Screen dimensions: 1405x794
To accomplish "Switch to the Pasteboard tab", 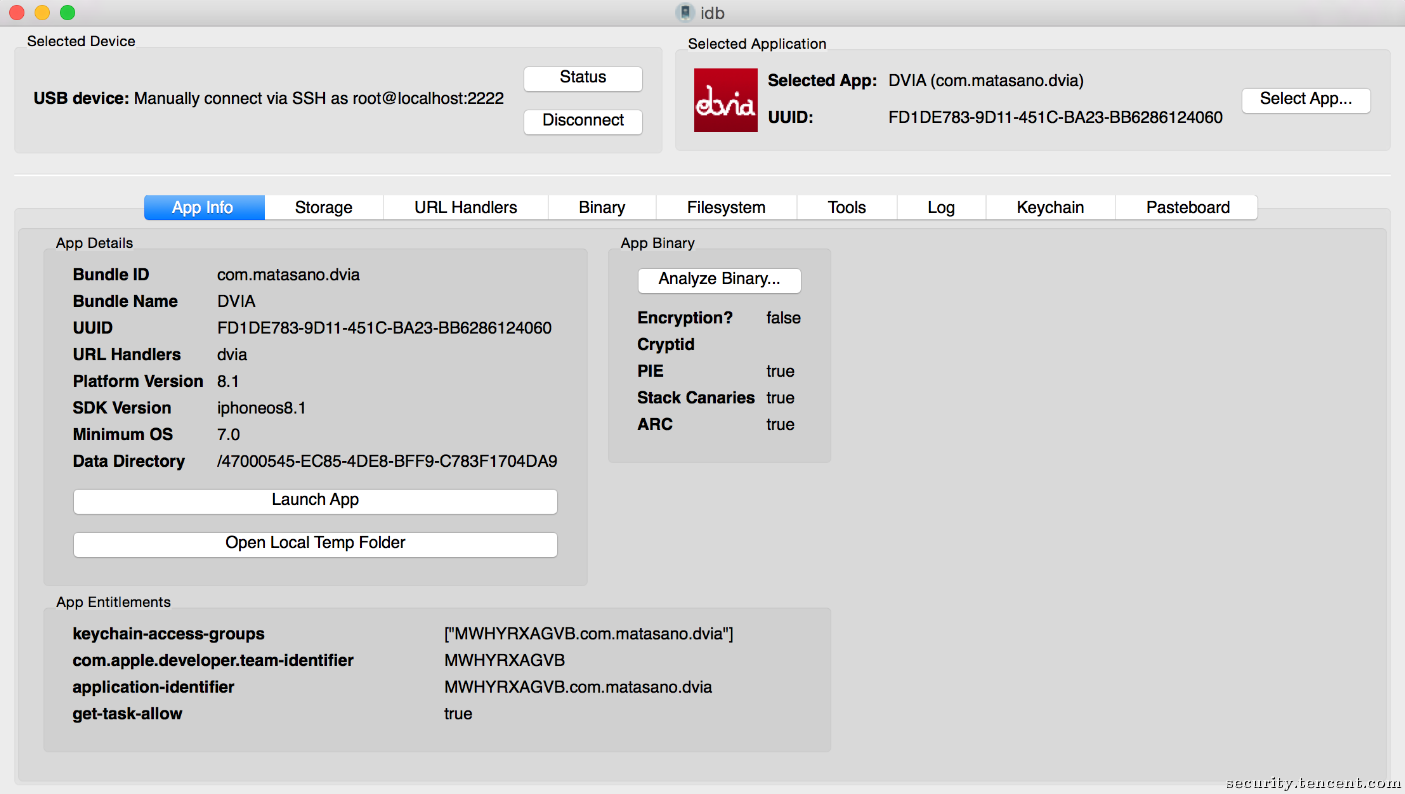I will click(1188, 207).
